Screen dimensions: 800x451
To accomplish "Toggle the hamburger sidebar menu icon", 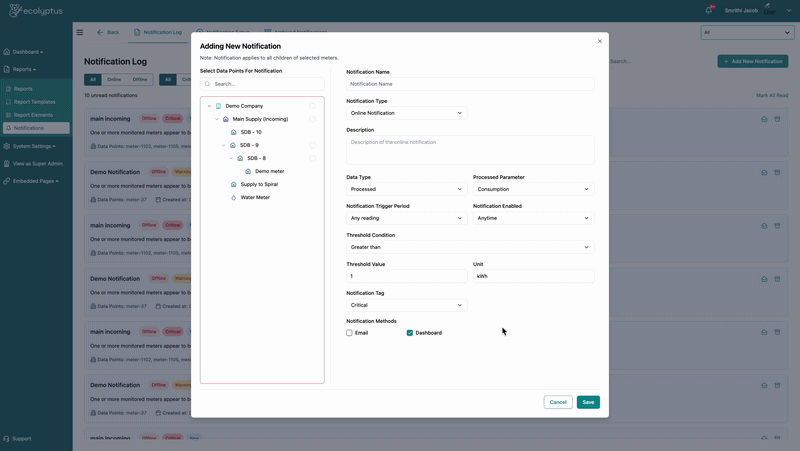I will click(80, 32).
